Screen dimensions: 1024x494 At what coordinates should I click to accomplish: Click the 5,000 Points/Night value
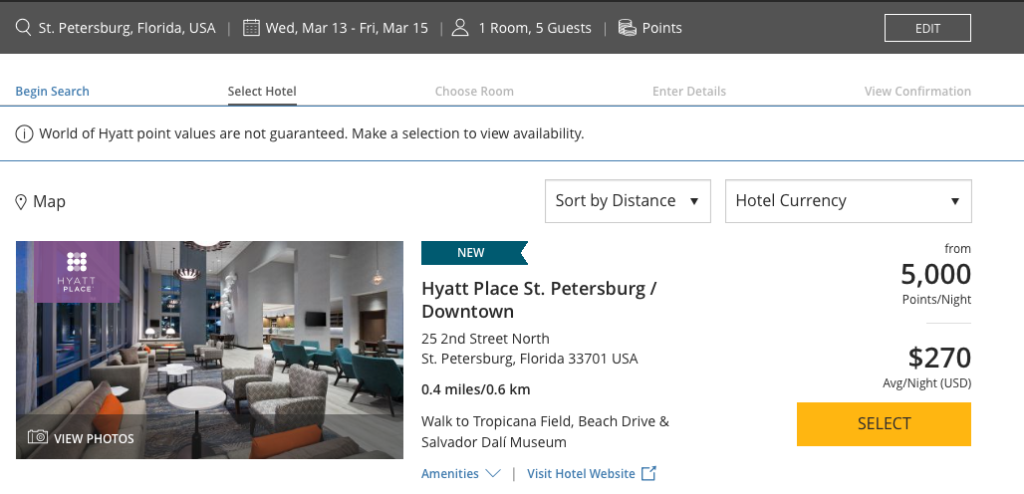tap(935, 274)
